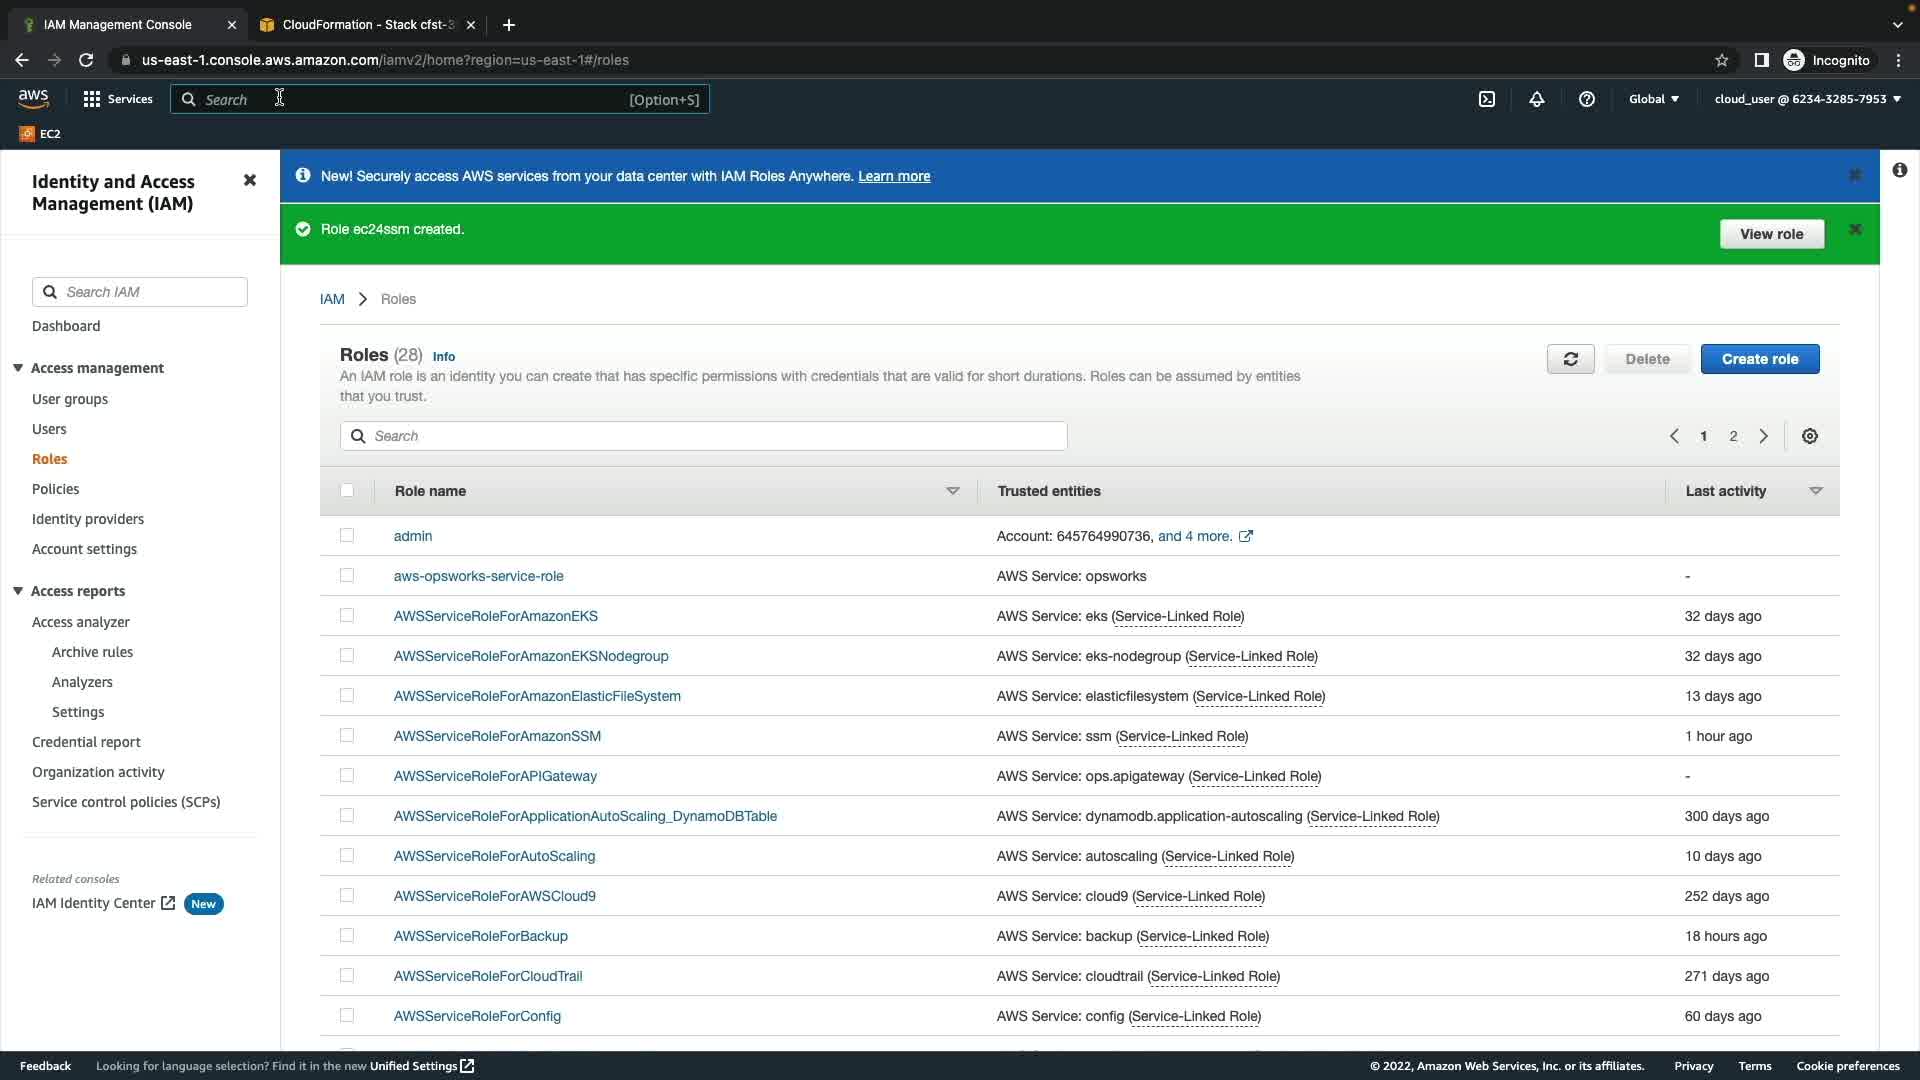Toggle the select-all roles checkbox
The height and width of the screenshot is (1080, 1920).
347,491
